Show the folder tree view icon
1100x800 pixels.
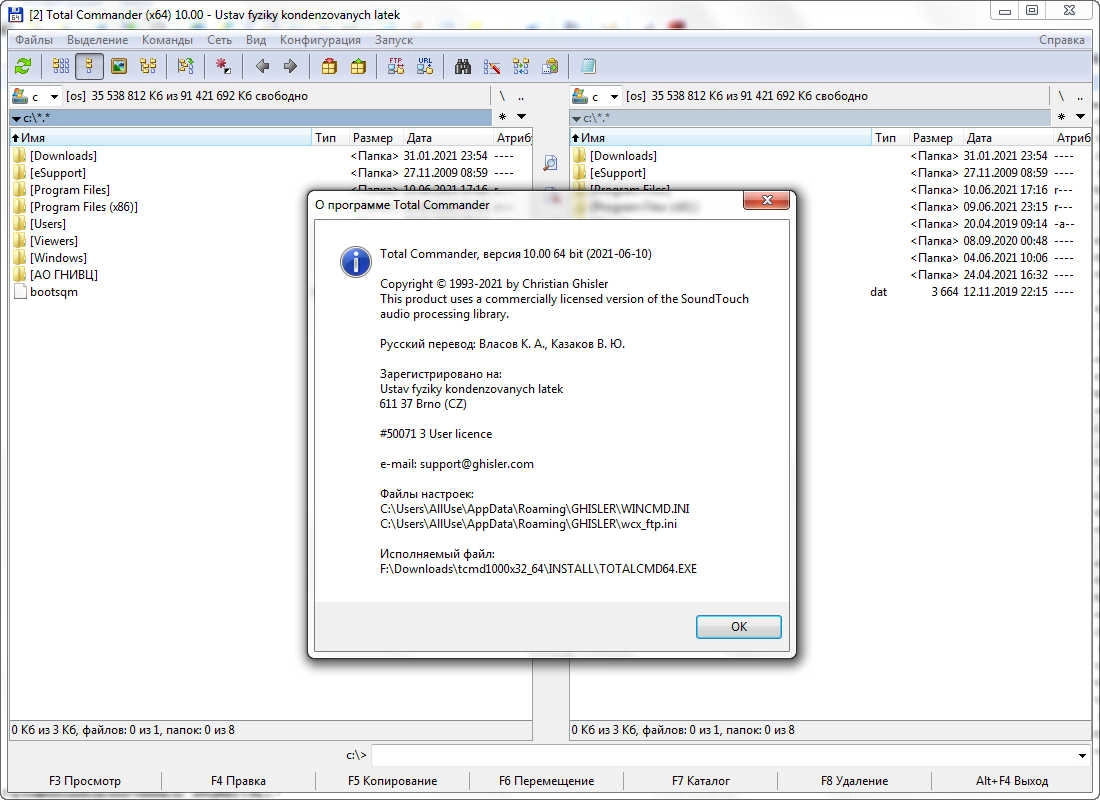[148, 67]
